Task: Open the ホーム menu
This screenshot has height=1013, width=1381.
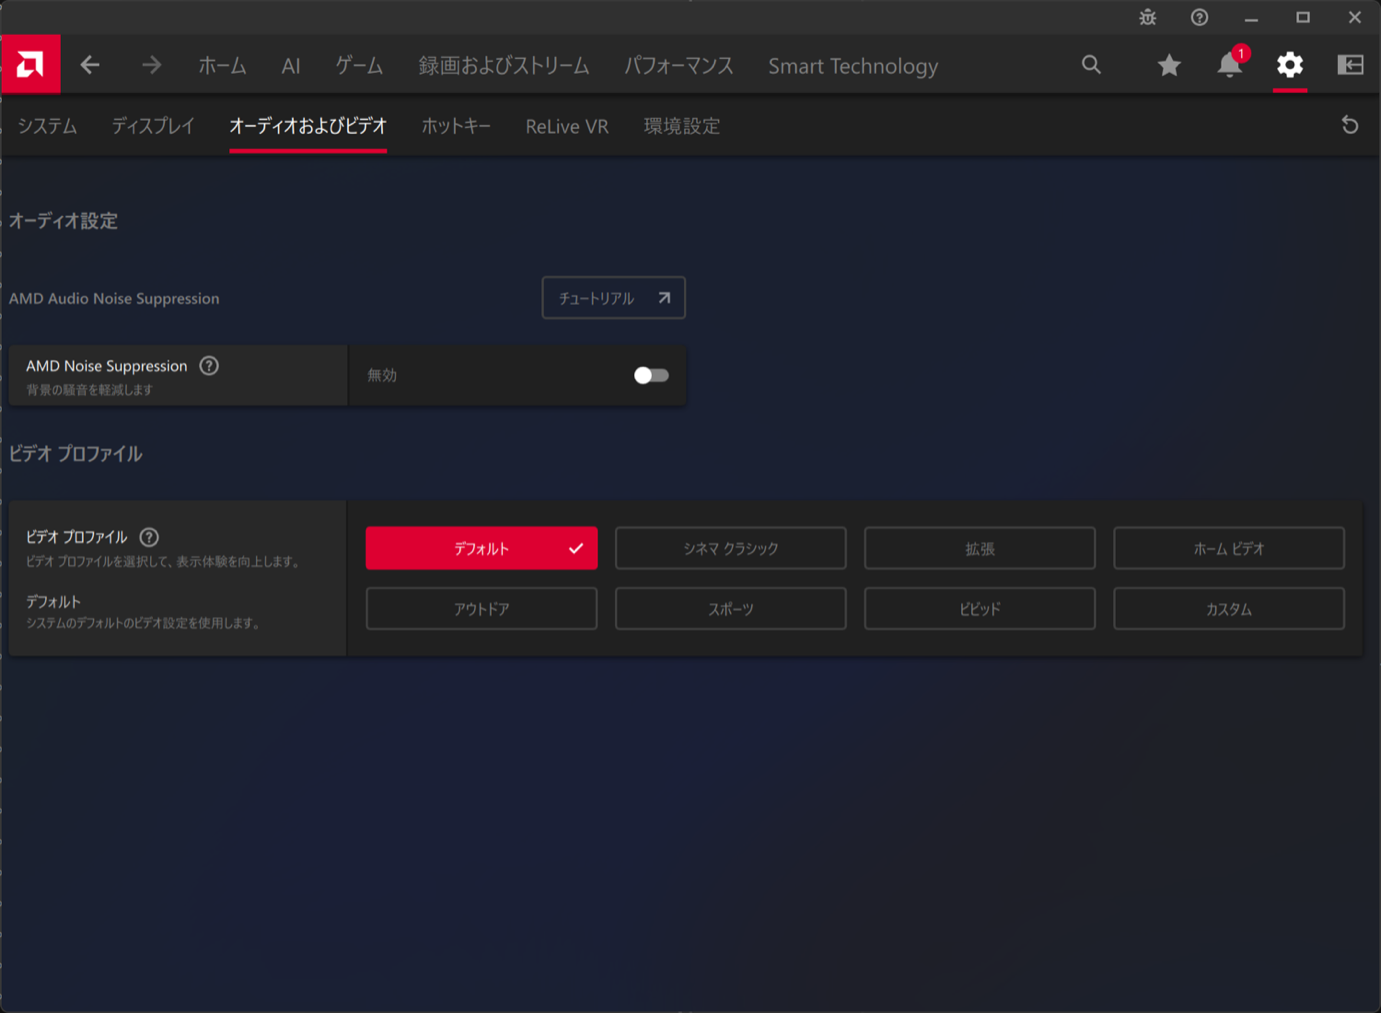Action: click(x=222, y=66)
